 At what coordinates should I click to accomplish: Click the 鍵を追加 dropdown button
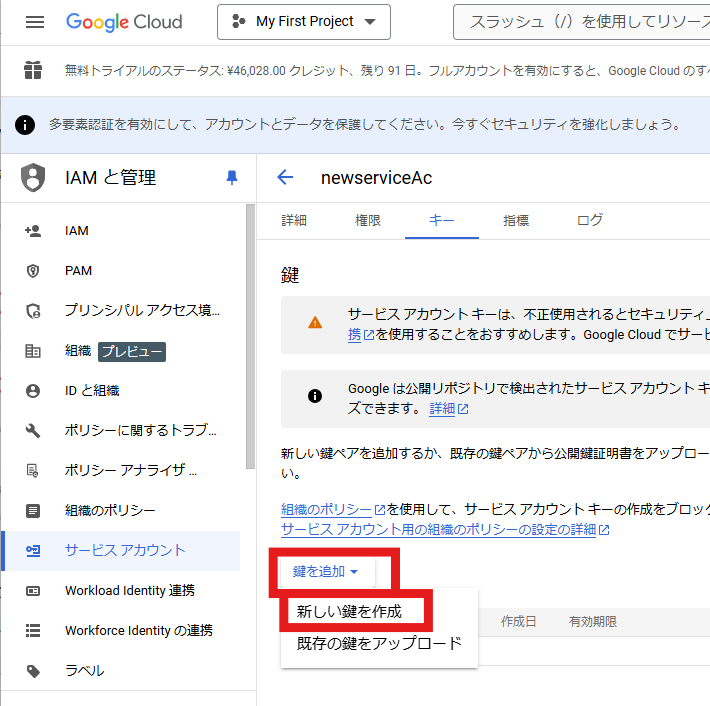327,572
